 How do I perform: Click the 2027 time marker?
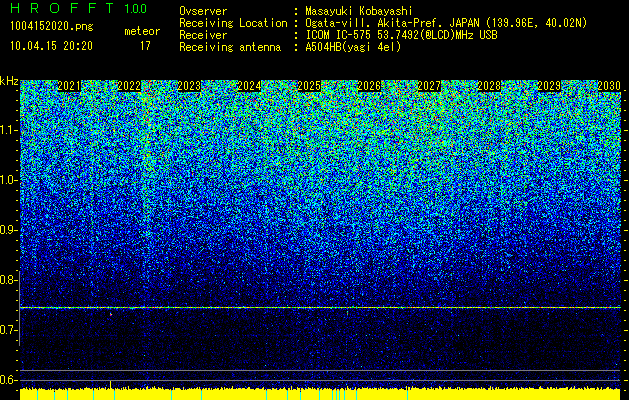429,86
